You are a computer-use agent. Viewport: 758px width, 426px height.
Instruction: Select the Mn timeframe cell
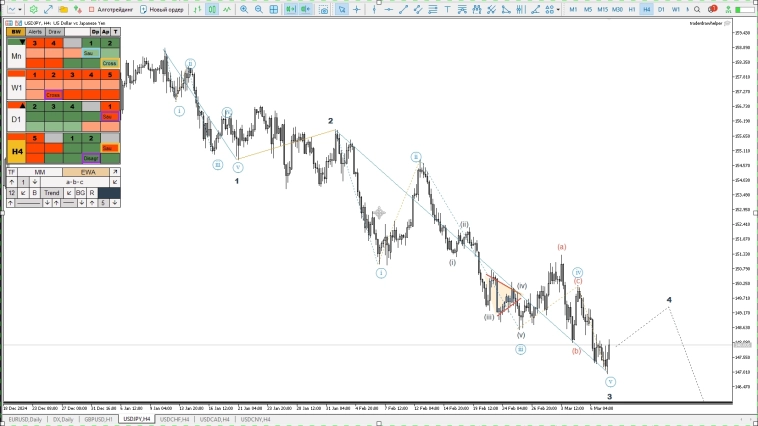[x=16, y=56]
